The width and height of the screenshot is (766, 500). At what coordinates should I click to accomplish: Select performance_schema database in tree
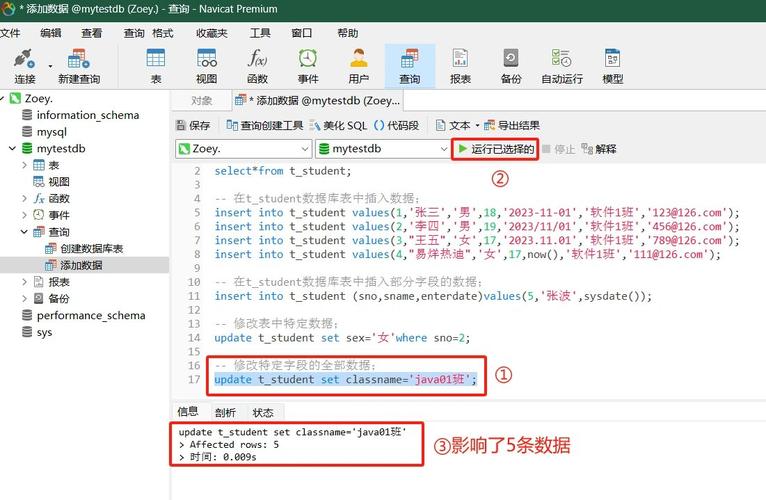point(91,315)
